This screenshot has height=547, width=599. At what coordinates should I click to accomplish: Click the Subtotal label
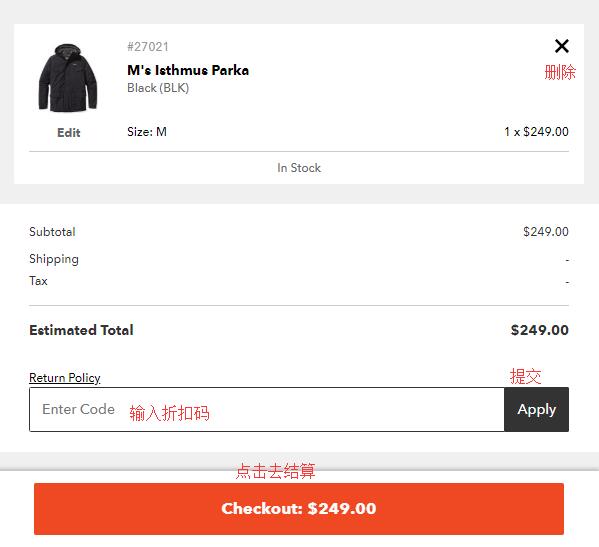click(52, 231)
